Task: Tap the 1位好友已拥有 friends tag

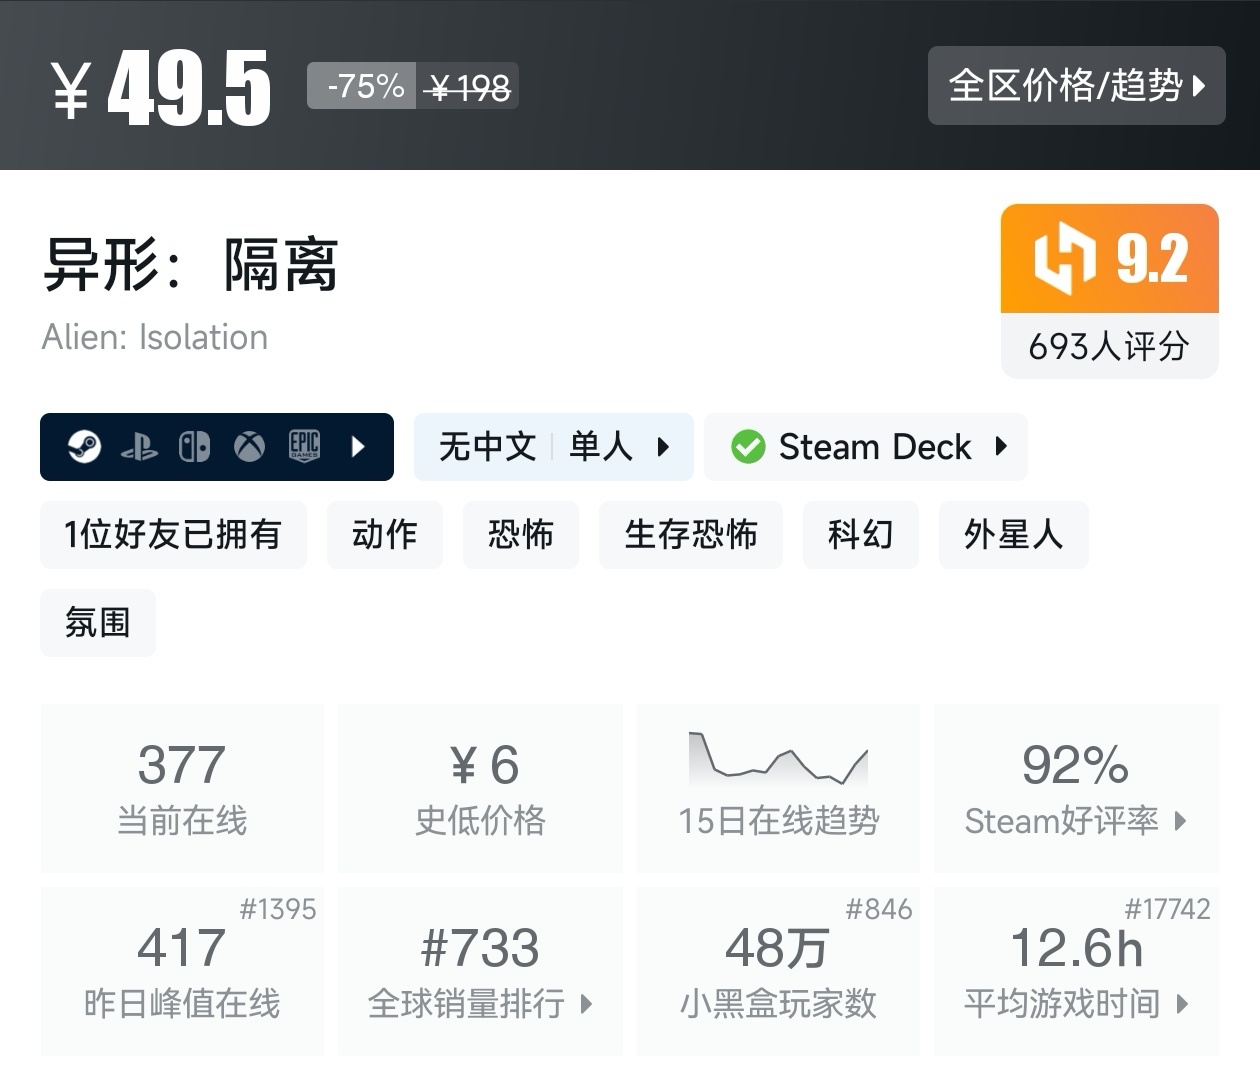Action: (x=173, y=535)
